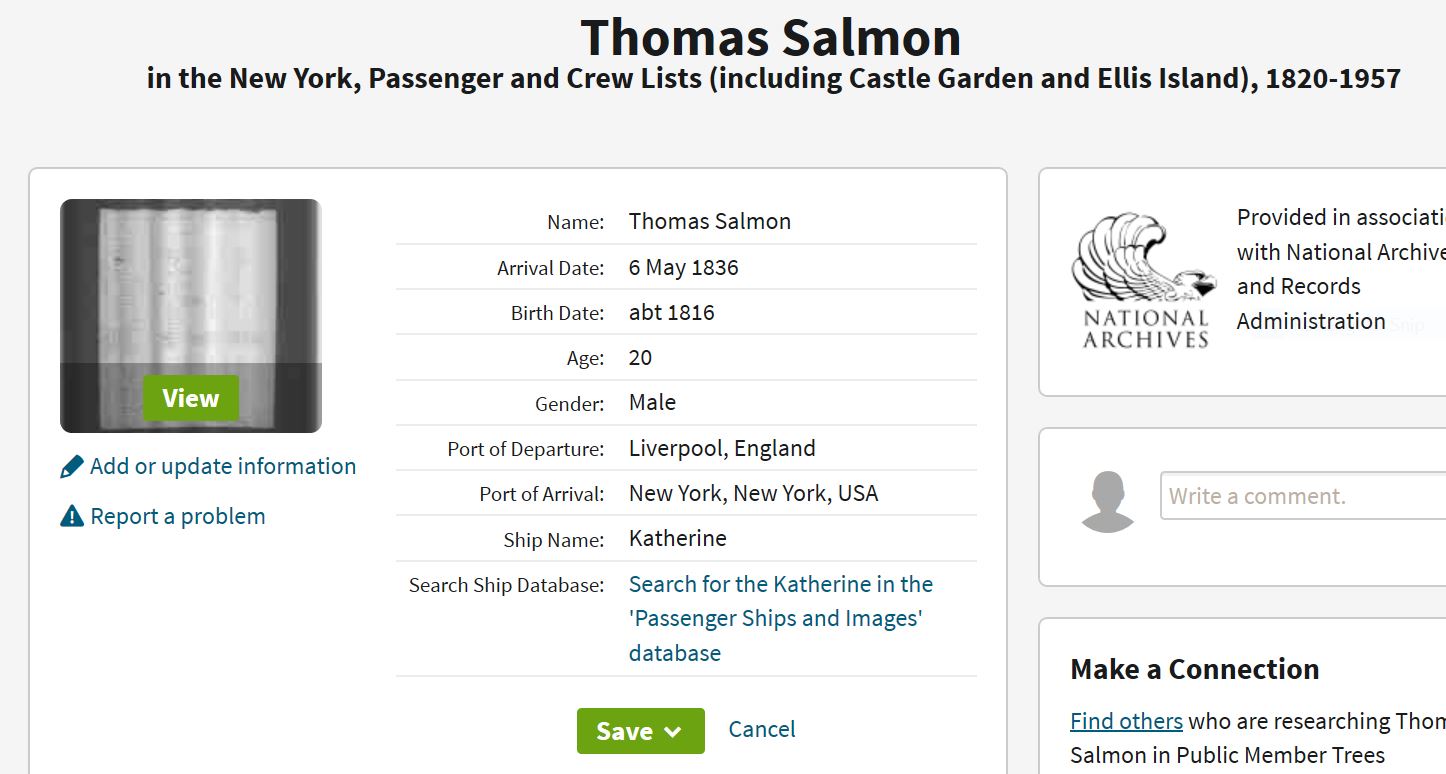Click the gray user avatar silhouette
This screenshot has height=774, width=1446.
pos(1108,501)
